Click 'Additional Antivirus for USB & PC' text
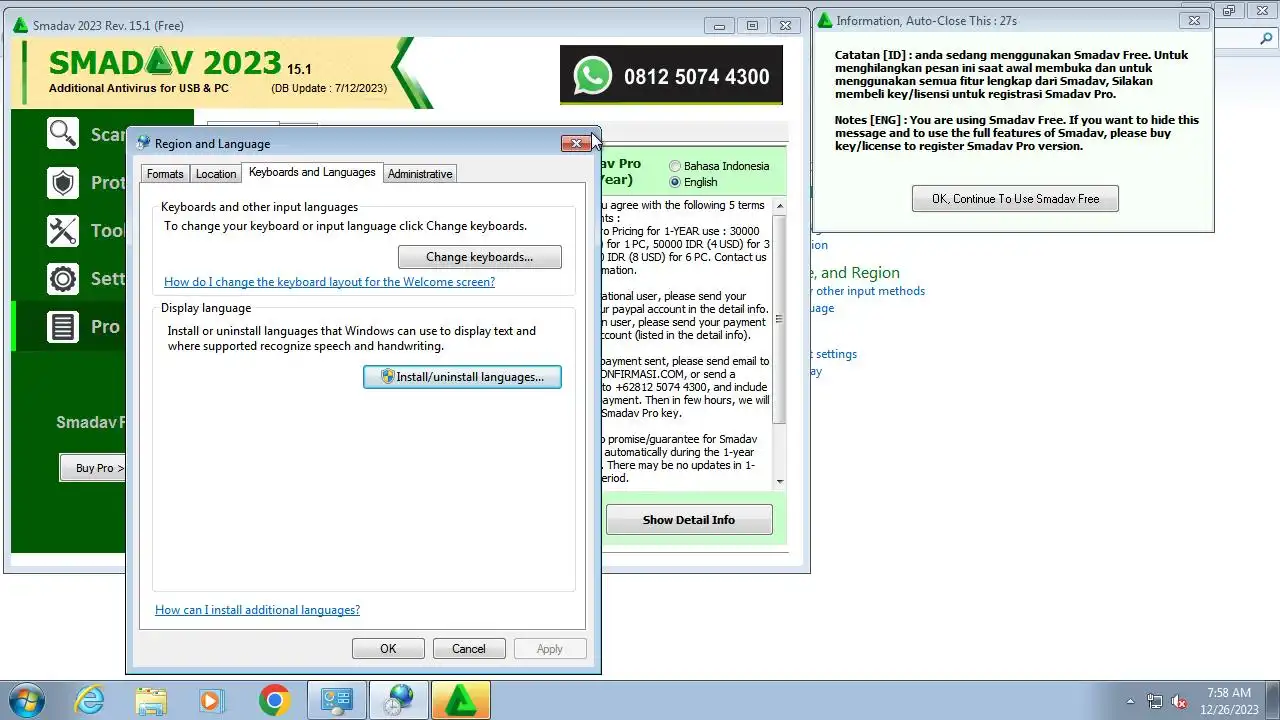This screenshot has height=720, width=1280. click(139, 88)
